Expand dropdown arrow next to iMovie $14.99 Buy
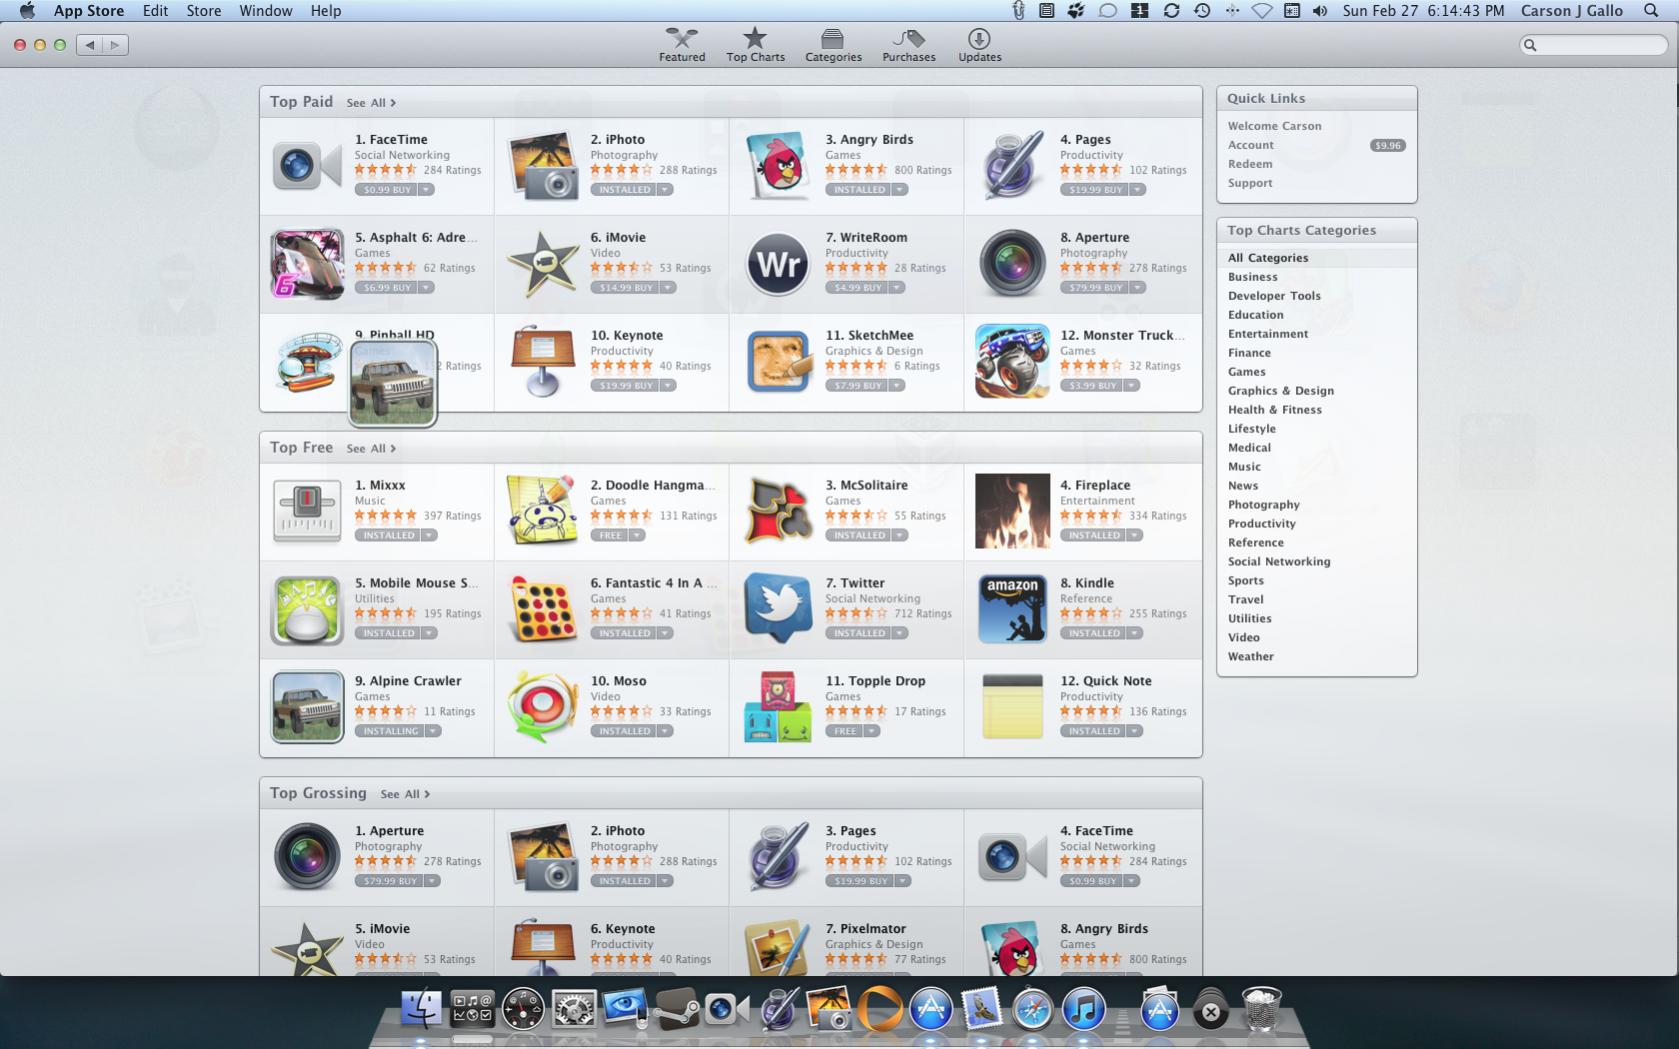Image resolution: width=1679 pixels, height=1049 pixels. coord(668,288)
